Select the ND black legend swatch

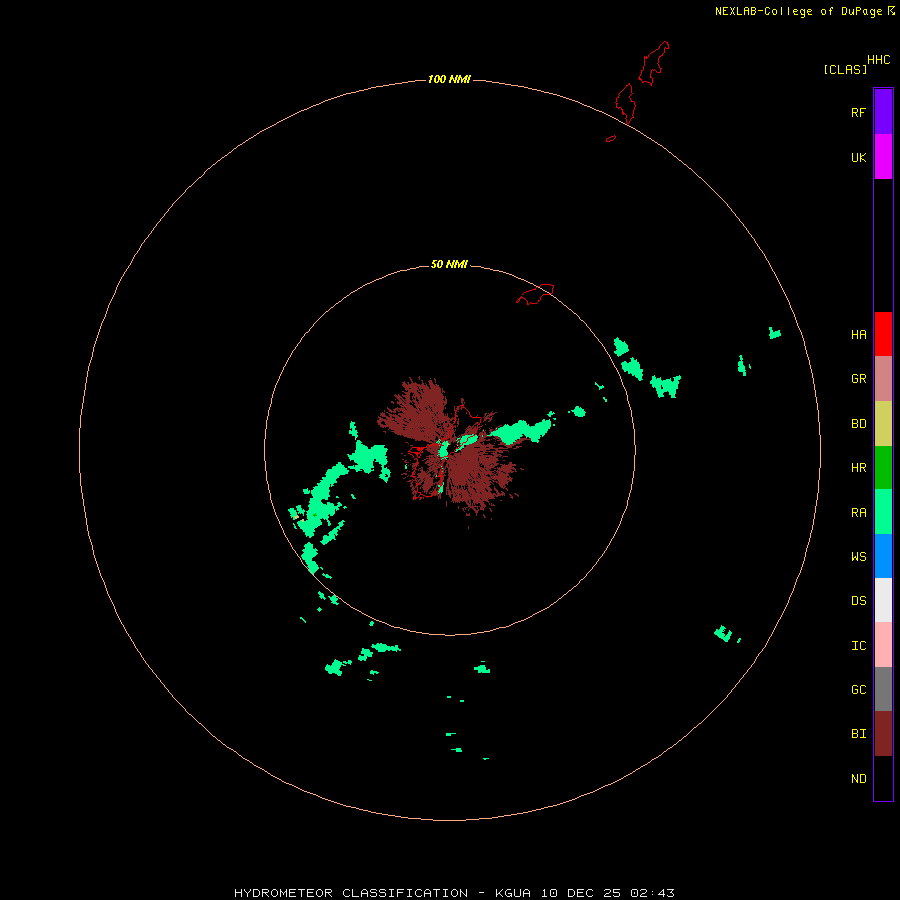coord(883,778)
